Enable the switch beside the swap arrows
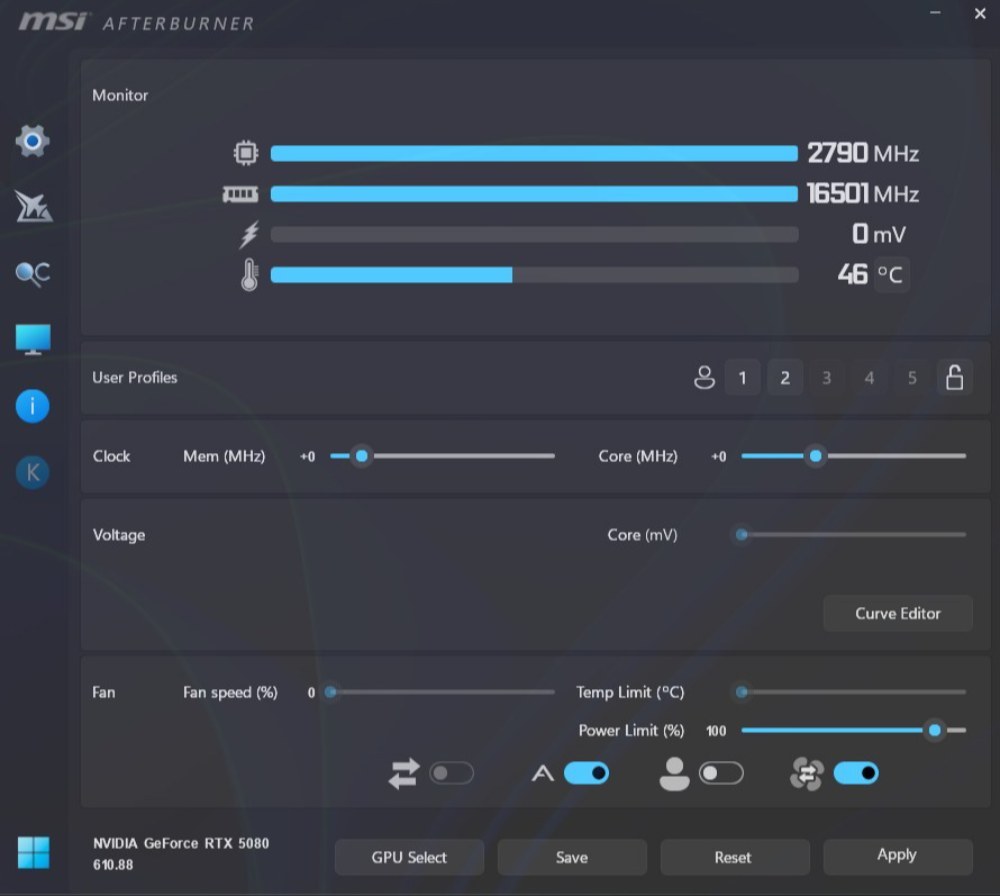Viewport: 1000px width, 896px height. [x=452, y=774]
